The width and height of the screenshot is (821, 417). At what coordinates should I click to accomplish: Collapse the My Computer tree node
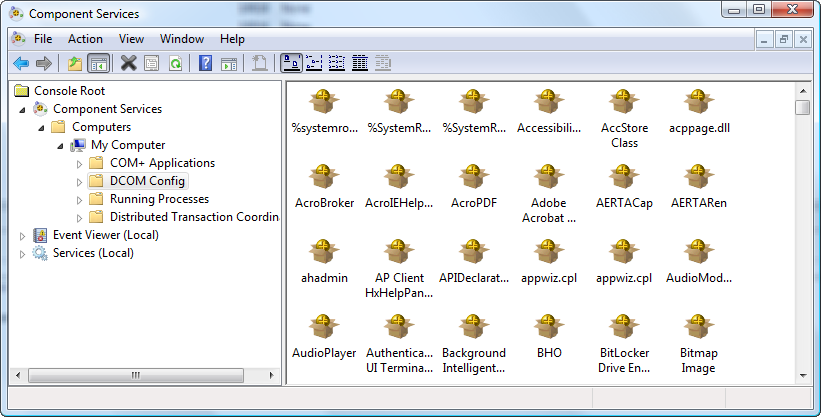61,145
